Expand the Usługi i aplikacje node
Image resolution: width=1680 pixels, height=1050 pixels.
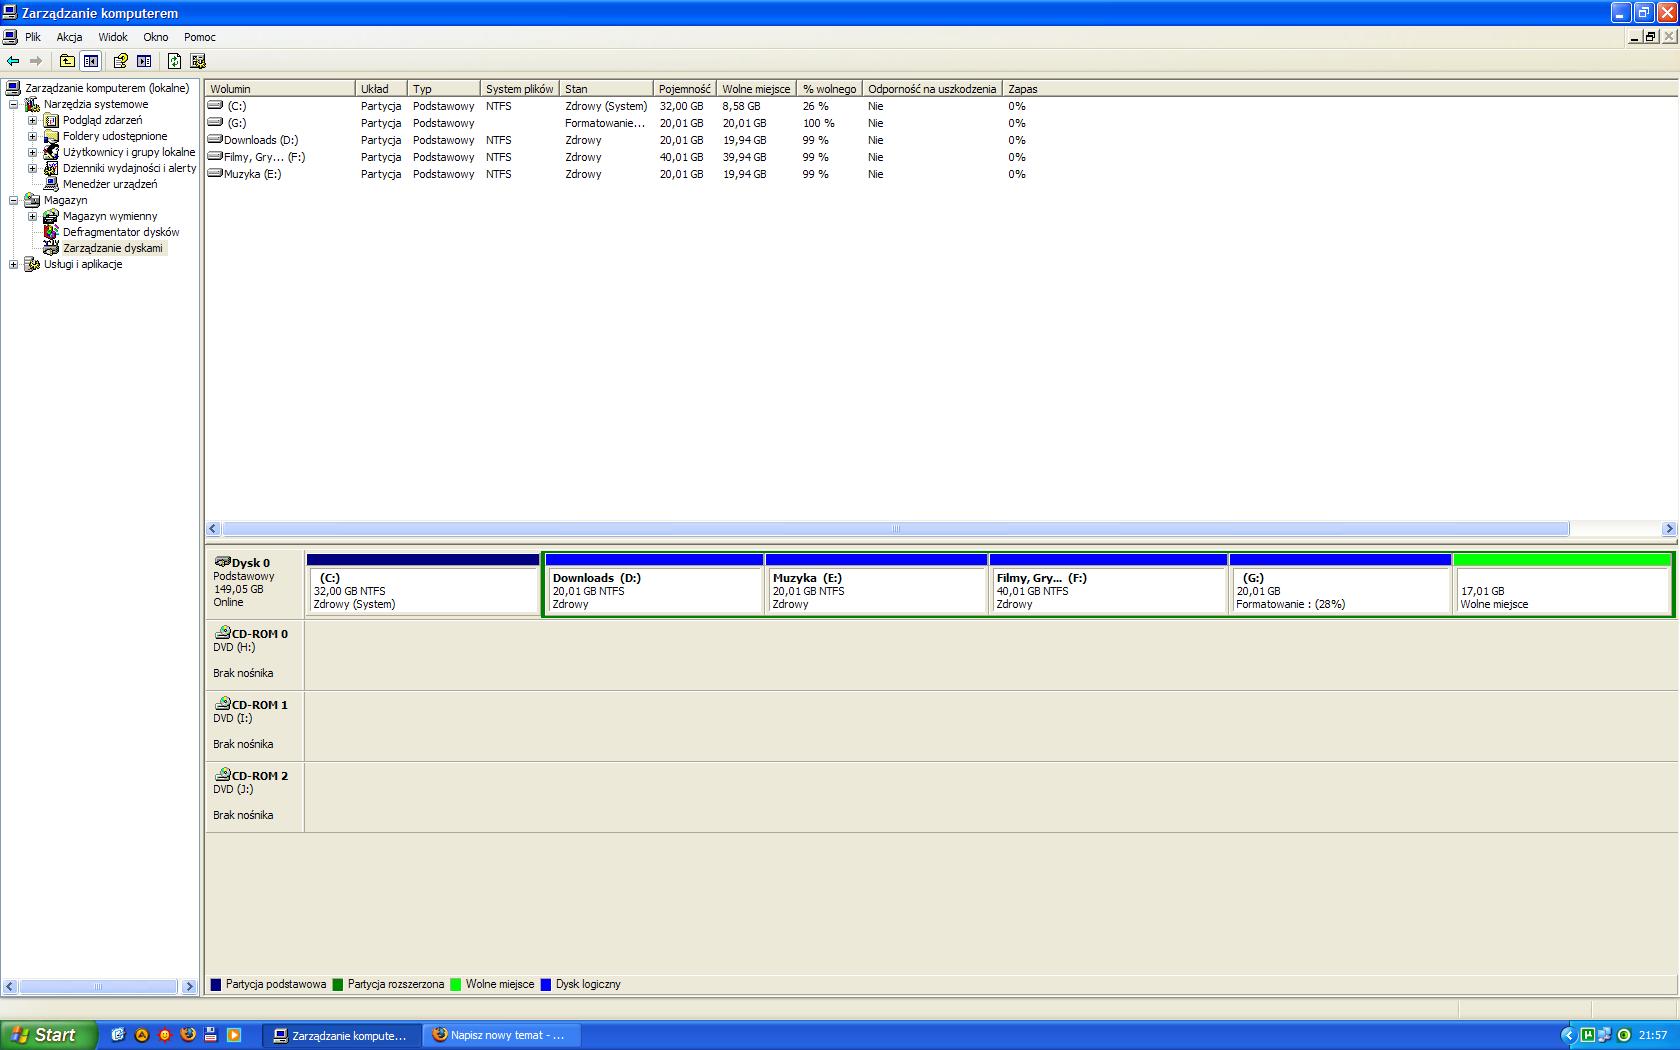pos(13,264)
